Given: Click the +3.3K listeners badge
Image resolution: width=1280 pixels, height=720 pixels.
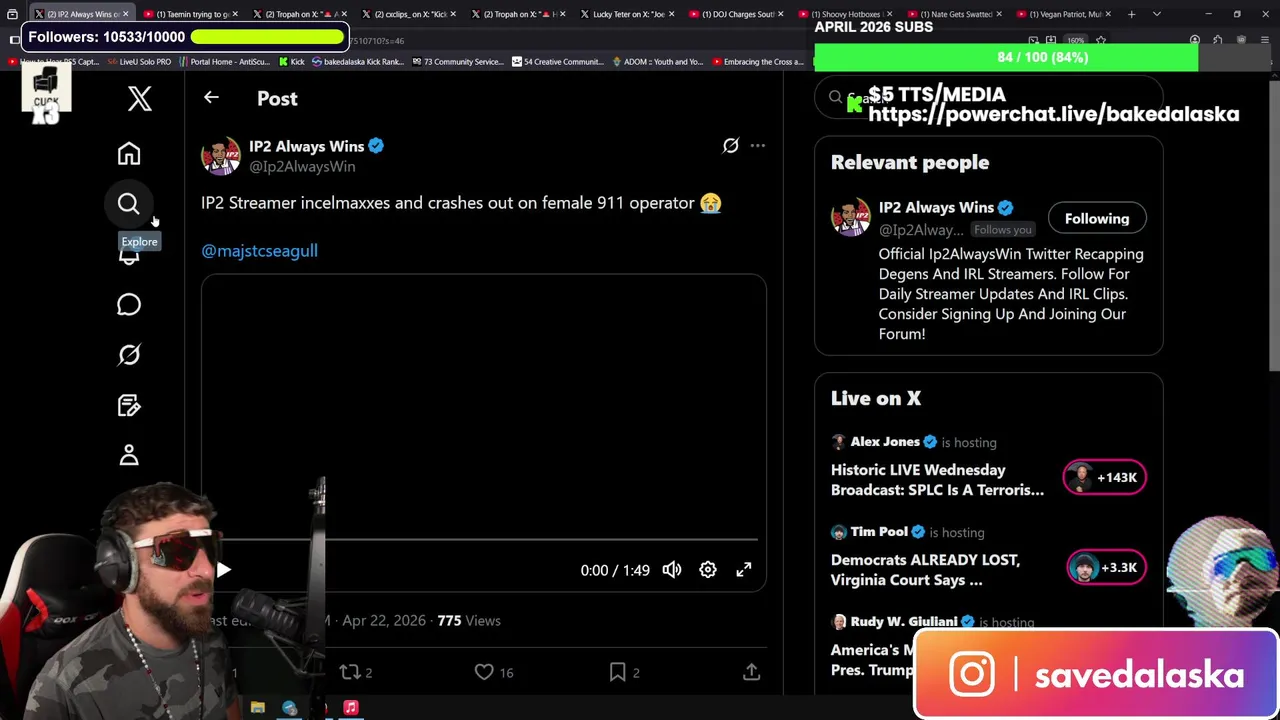Looking at the screenshot, I should coord(1107,568).
